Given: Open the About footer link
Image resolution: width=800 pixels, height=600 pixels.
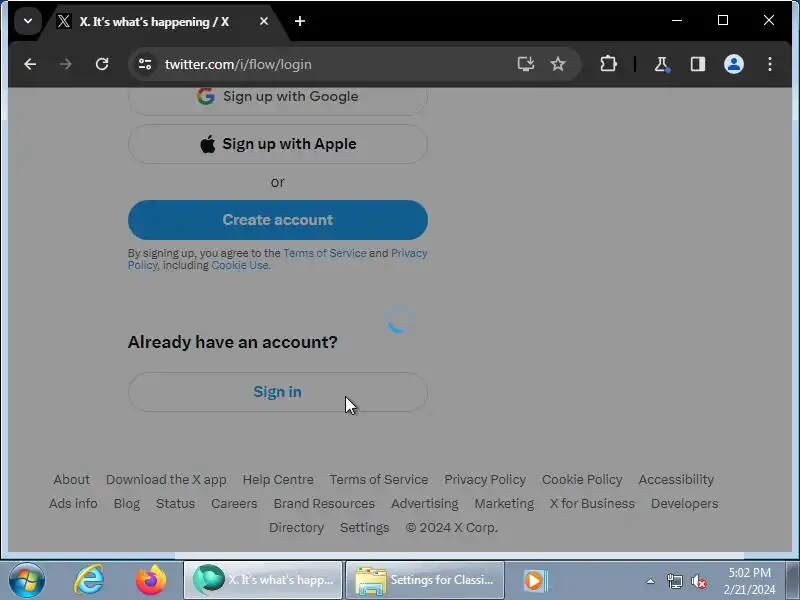Looking at the screenshot, I should pyautogui.click(x=71, y=480).
